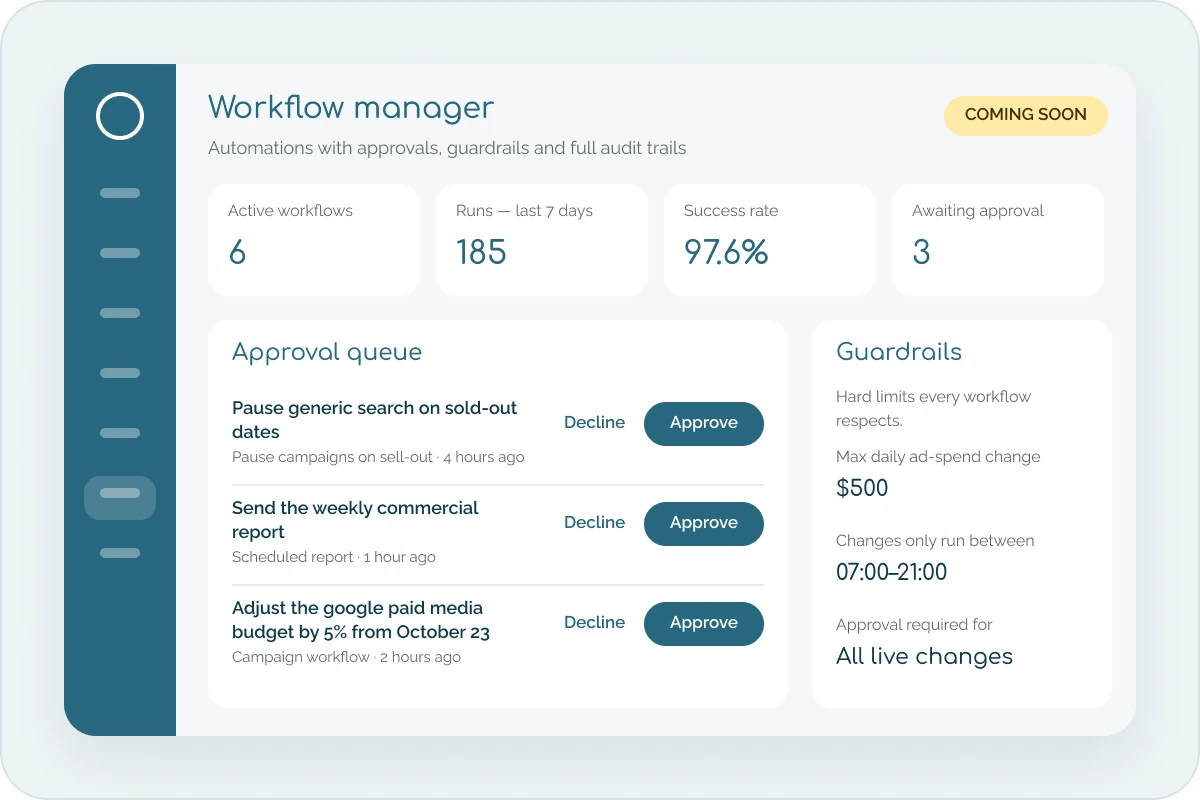Open the Runs — last 7 days card
The image size is (1200, 800).
pos(542,240)
